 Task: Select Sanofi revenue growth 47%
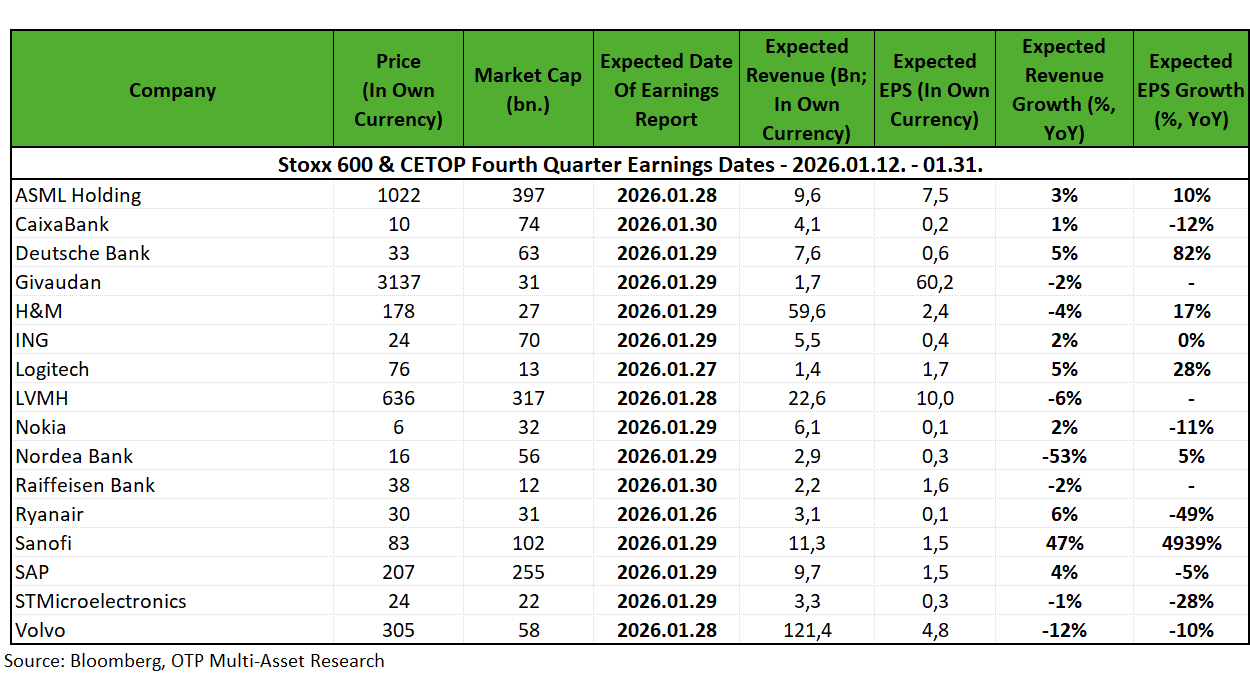(x=1064, y=543)
